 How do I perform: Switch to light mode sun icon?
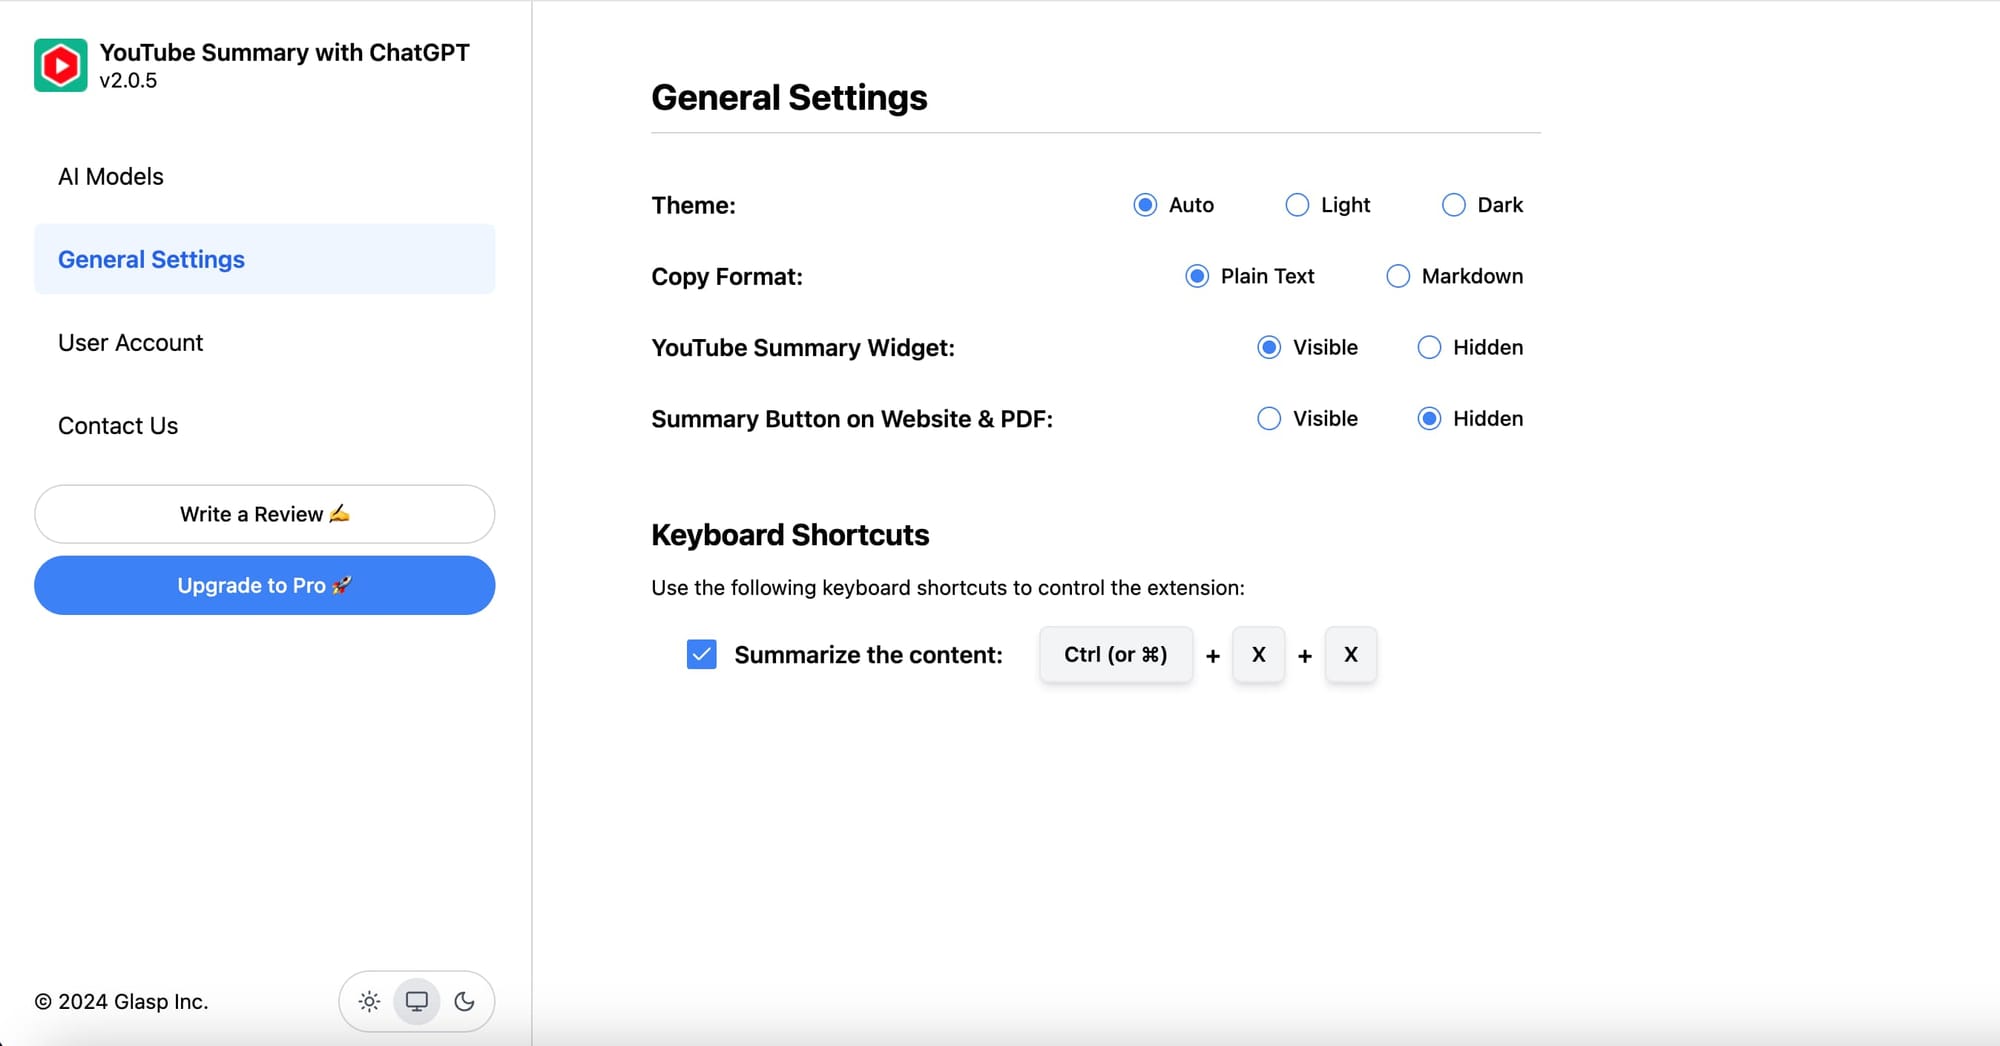point(369,1001)
